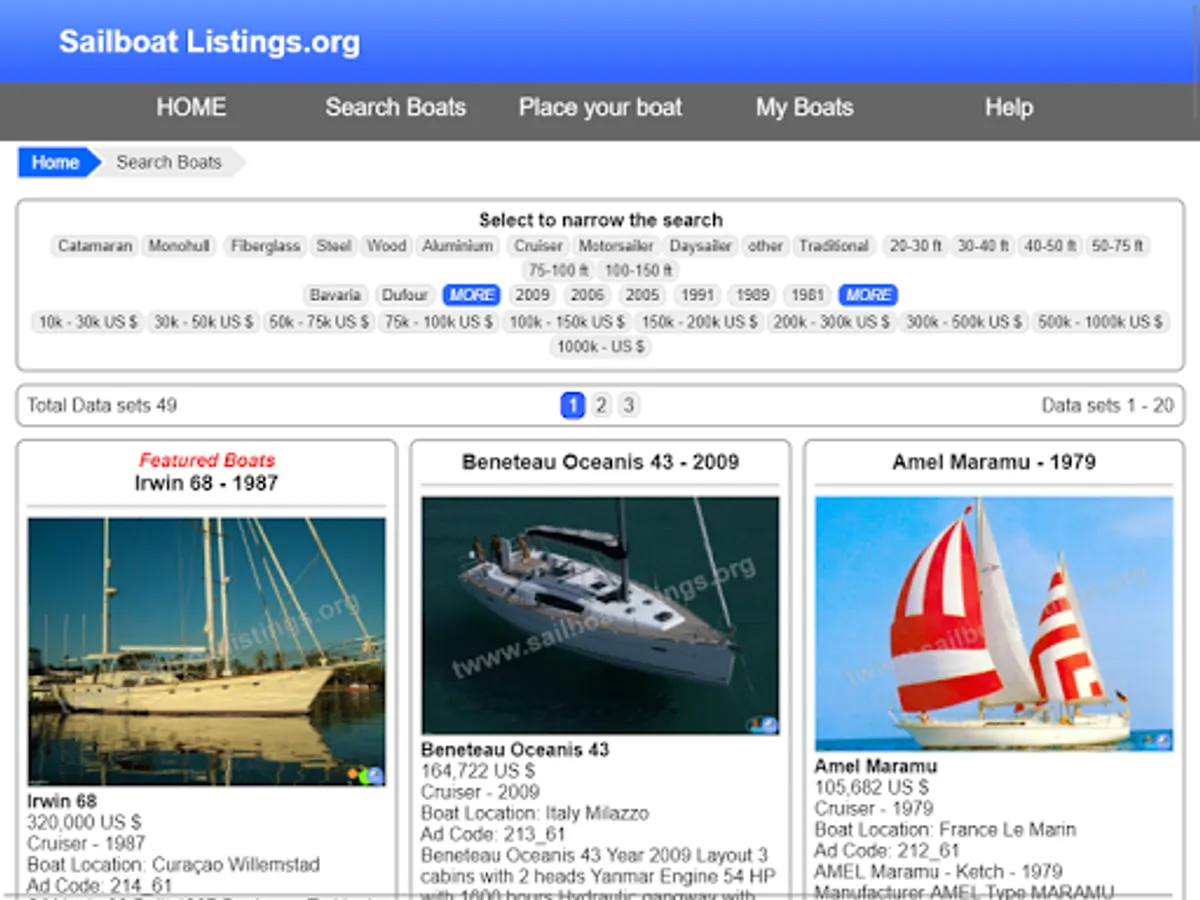Viewport: 1200px width, 900px height.
Task: Click the multi-photo icon on Irwin 68 image
Action: tap(367, 775)
